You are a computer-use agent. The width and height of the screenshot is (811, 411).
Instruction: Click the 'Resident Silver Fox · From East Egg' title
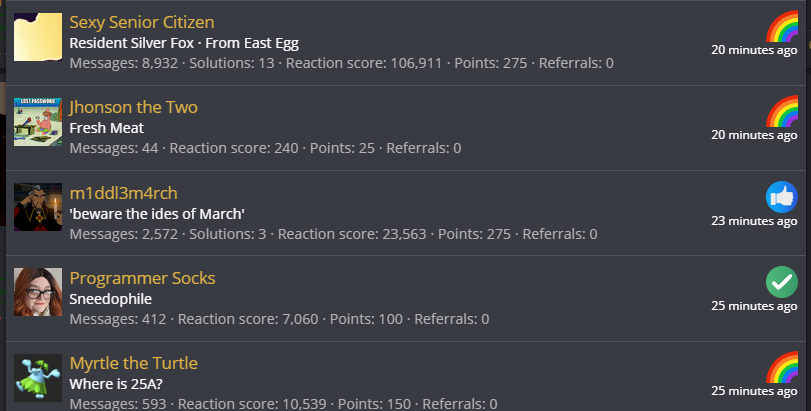184,43
